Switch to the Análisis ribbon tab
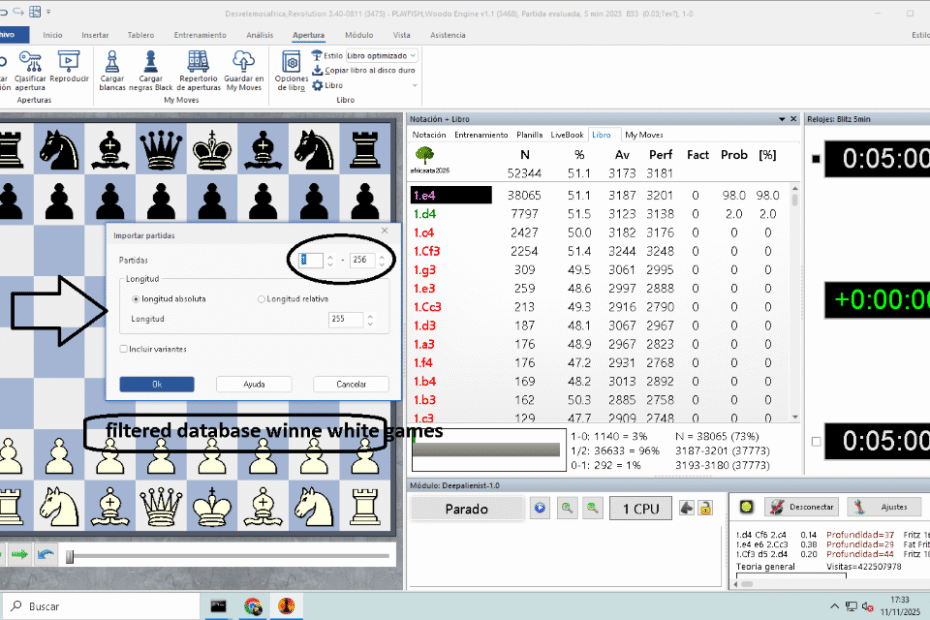The height and width of the screenshot is (620, 930). coord(259,35)
